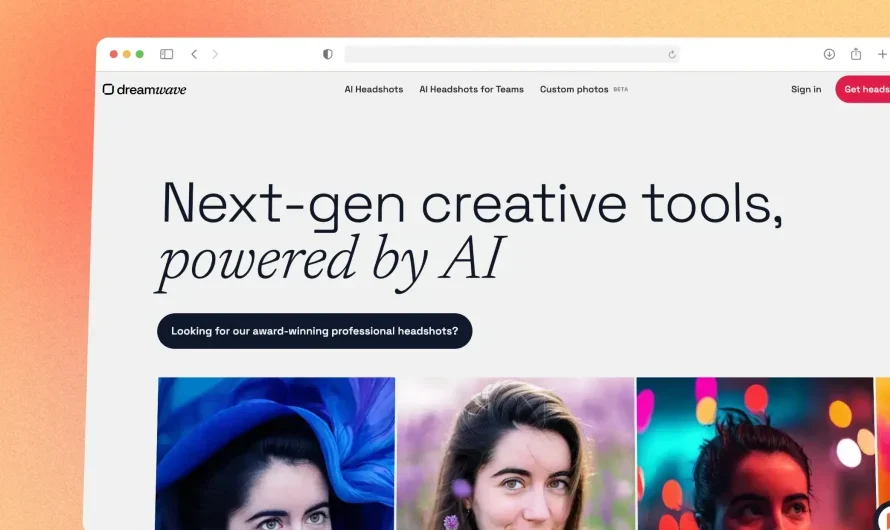Viewport: 890px width, 530px height.
Task: Click the green fullscreen window button
Action: (x=140, y=54)
